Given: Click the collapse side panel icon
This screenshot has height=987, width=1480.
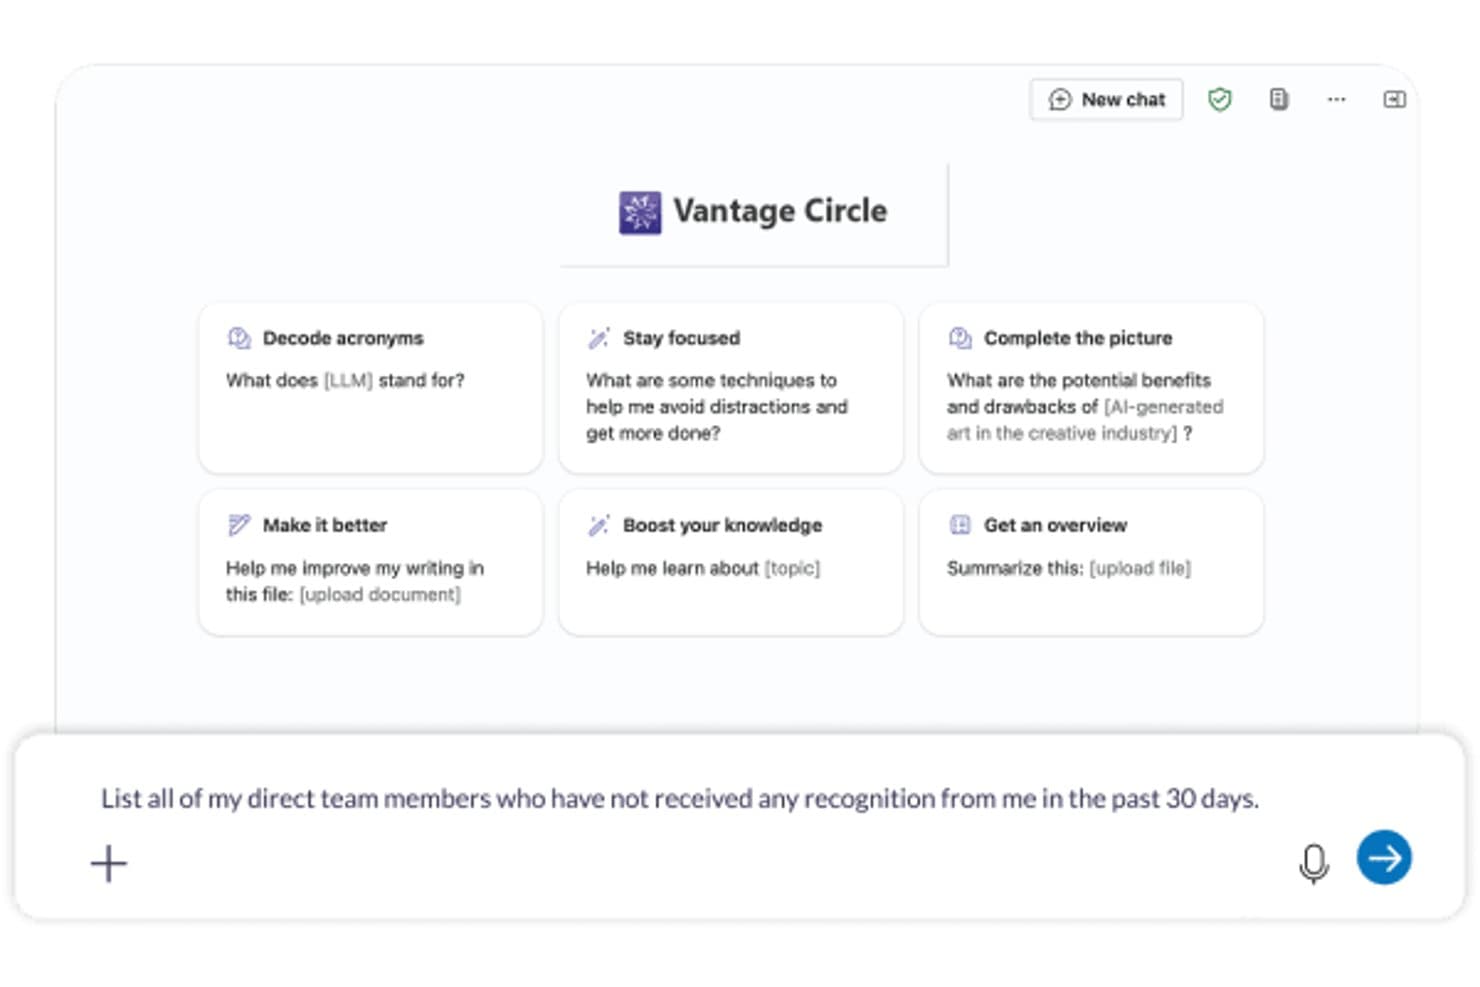Looking at the screenshot, I should click(1395, 99).
